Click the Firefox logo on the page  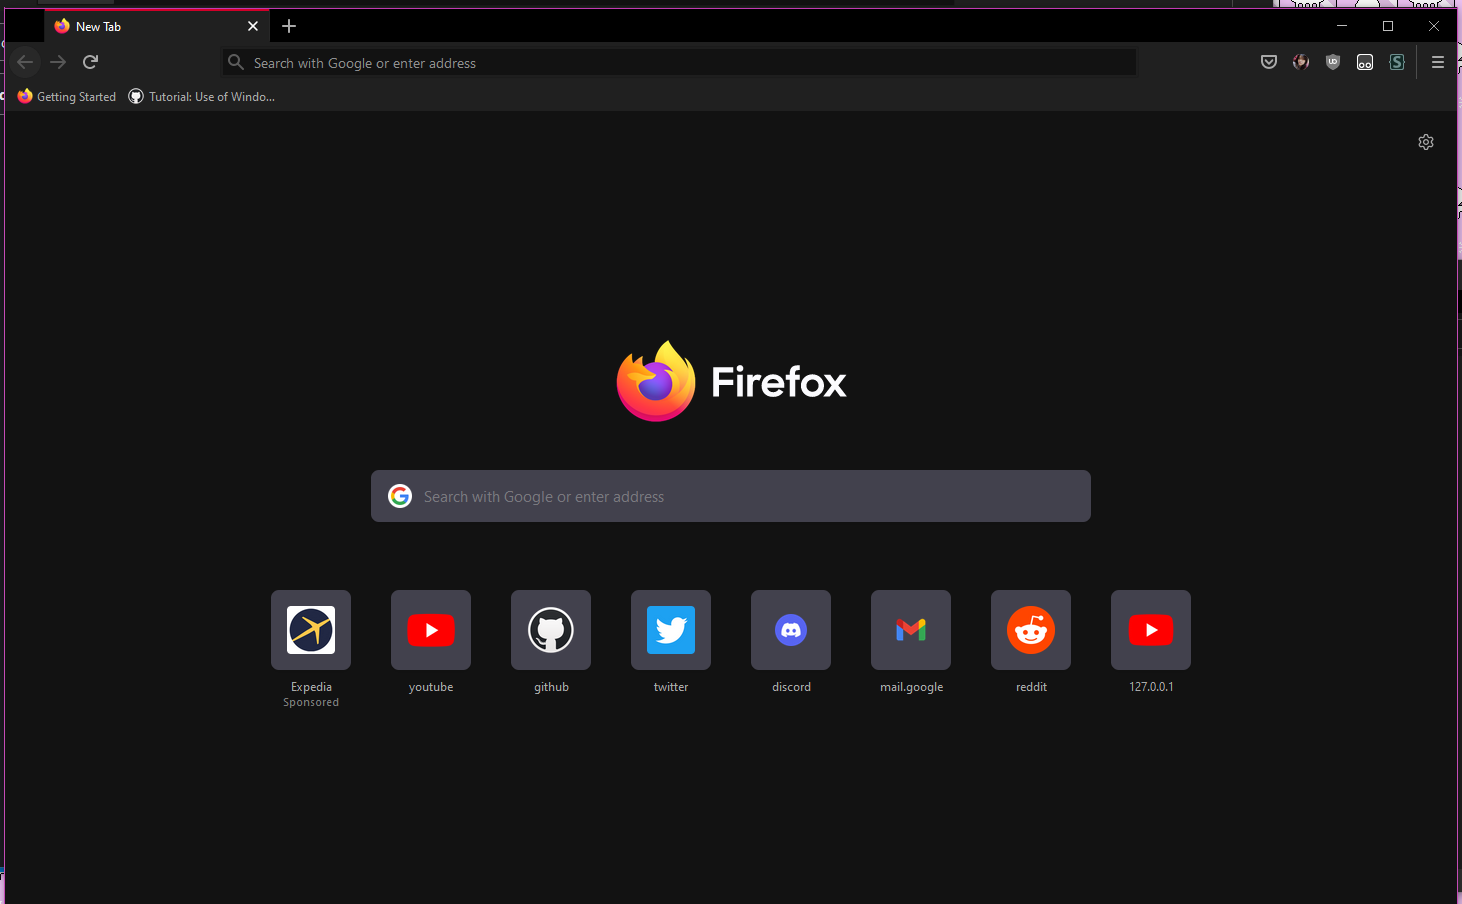point(731,381)
